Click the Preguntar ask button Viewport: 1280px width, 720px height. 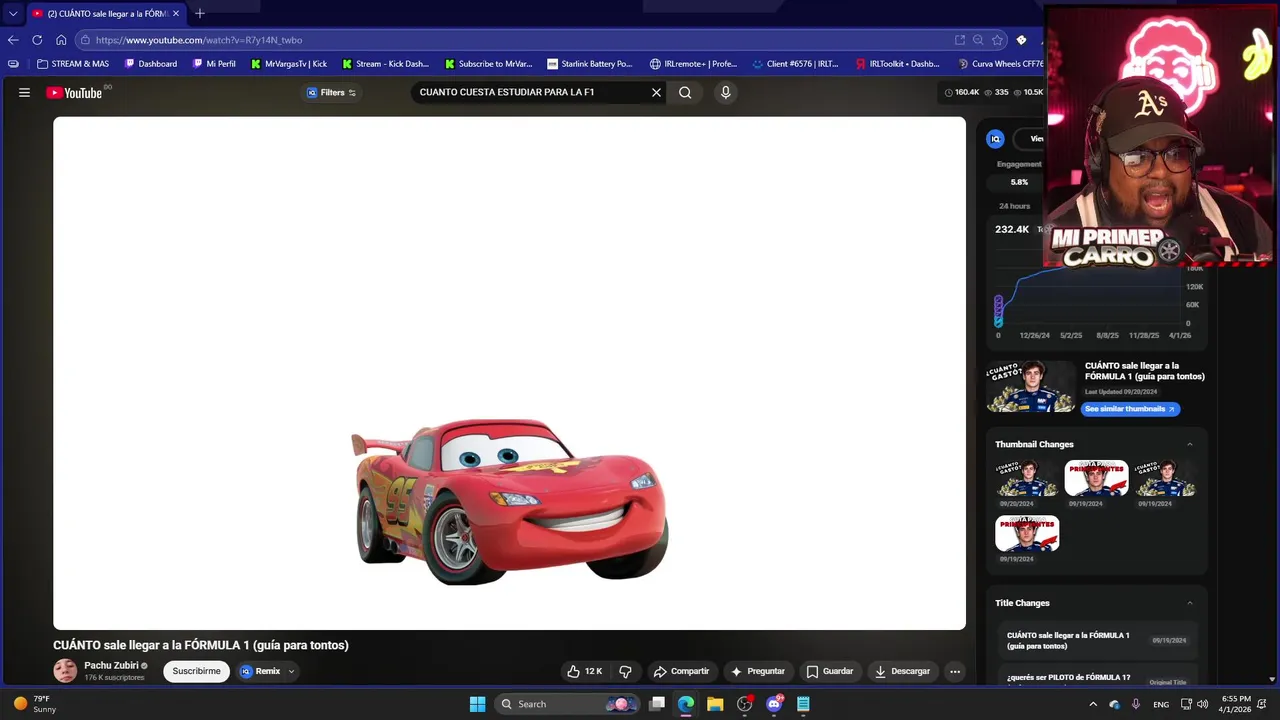758,671
